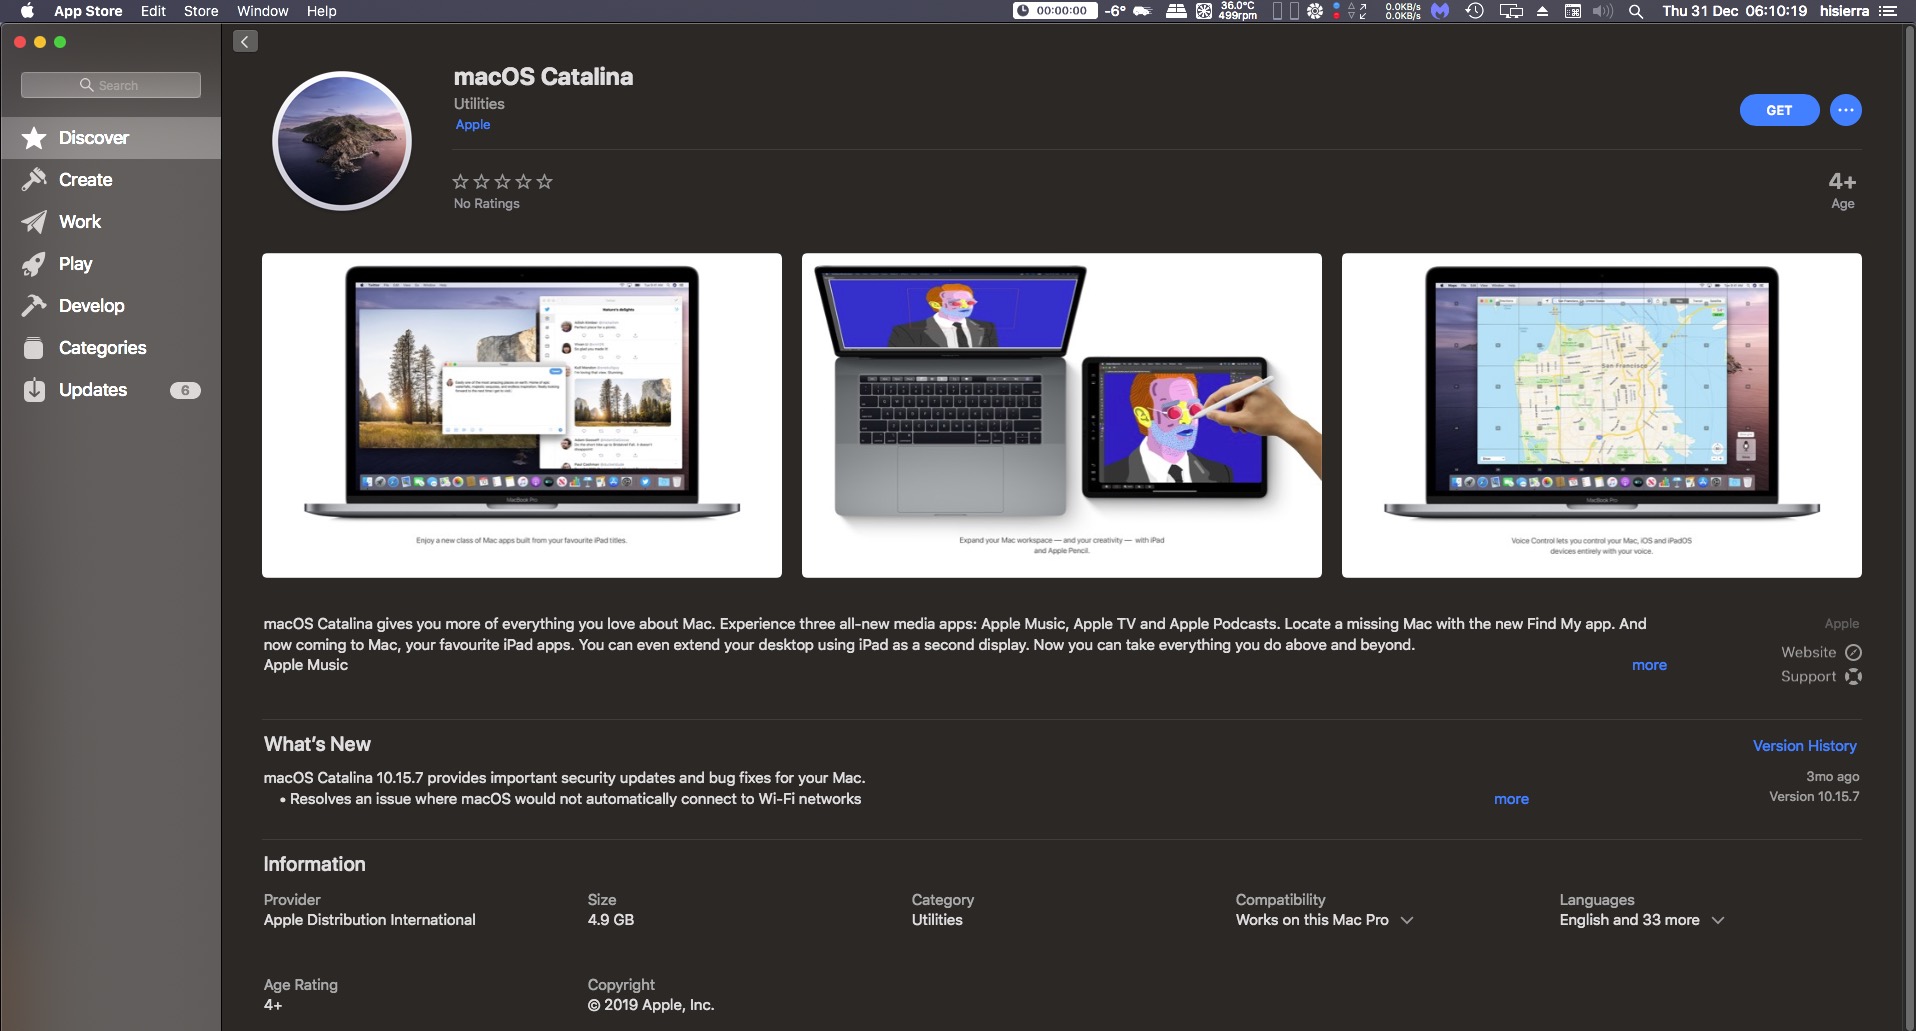
Task: Open the Apple menu
Action: pos(27,11)
